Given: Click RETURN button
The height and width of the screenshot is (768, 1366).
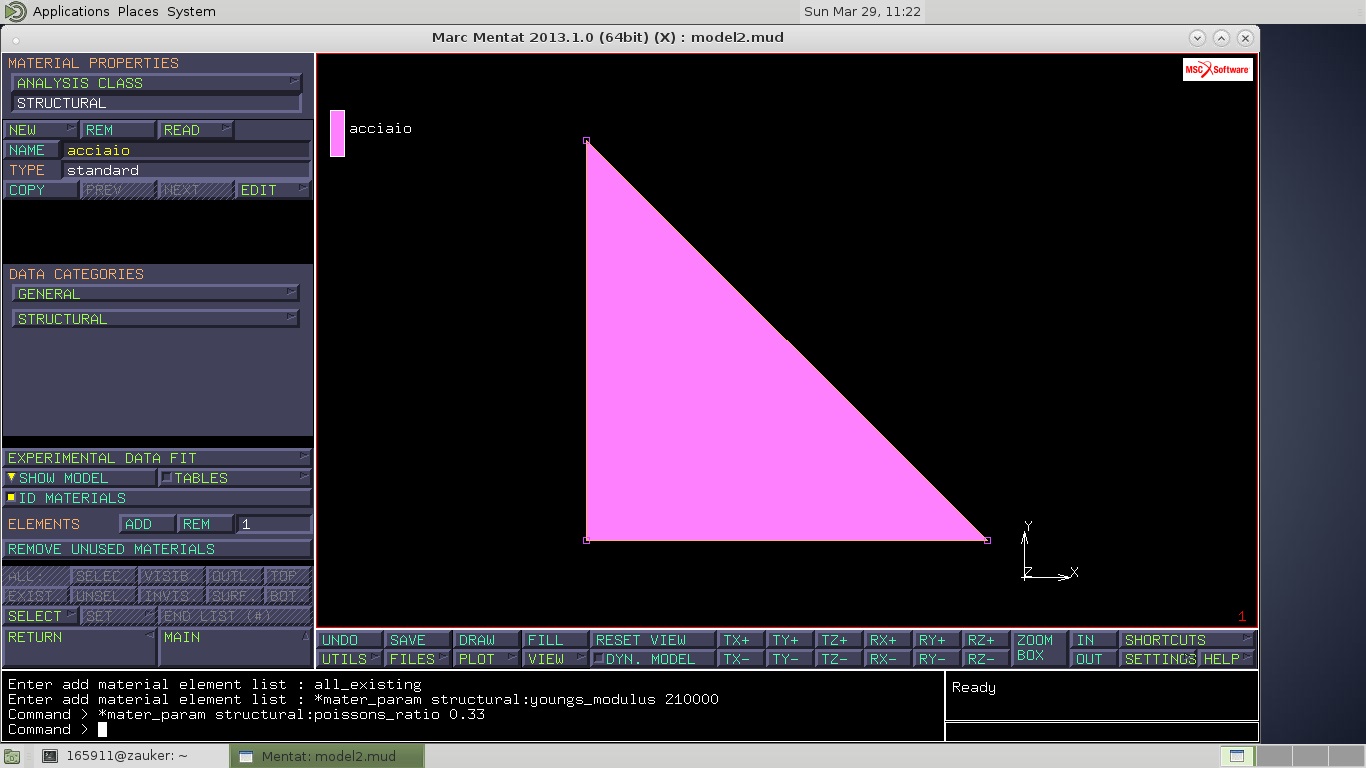Looking at the screenshot, I should point(80,646).
